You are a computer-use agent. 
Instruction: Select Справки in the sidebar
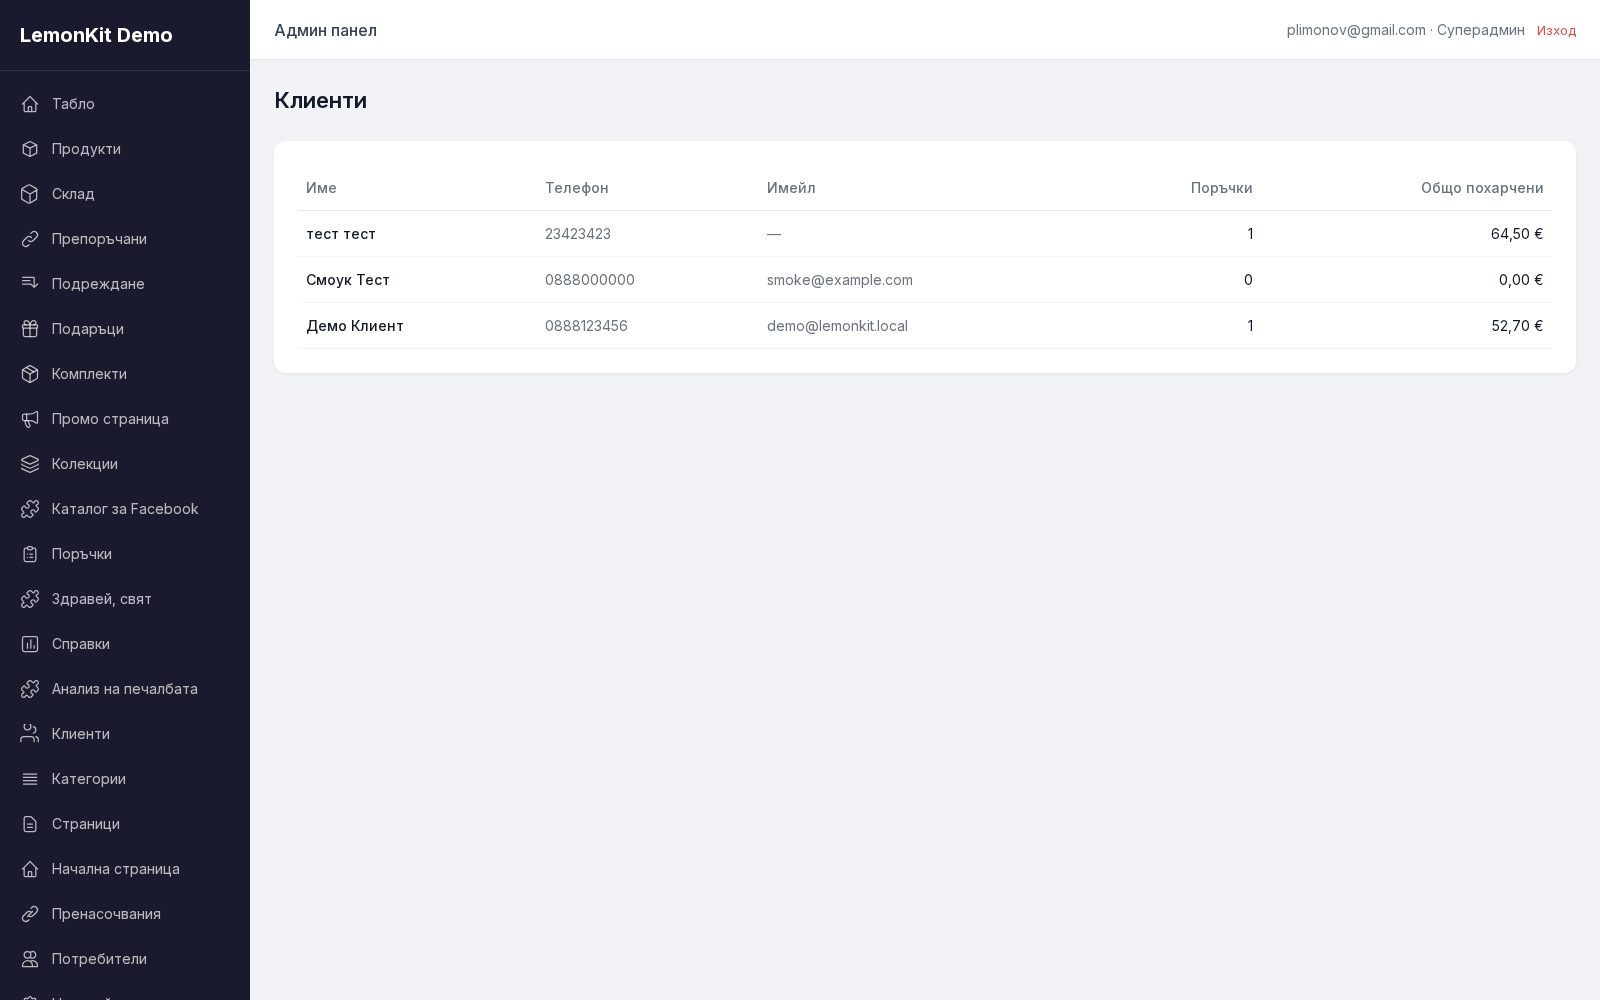pyautogui.click(x=125, y=644)
